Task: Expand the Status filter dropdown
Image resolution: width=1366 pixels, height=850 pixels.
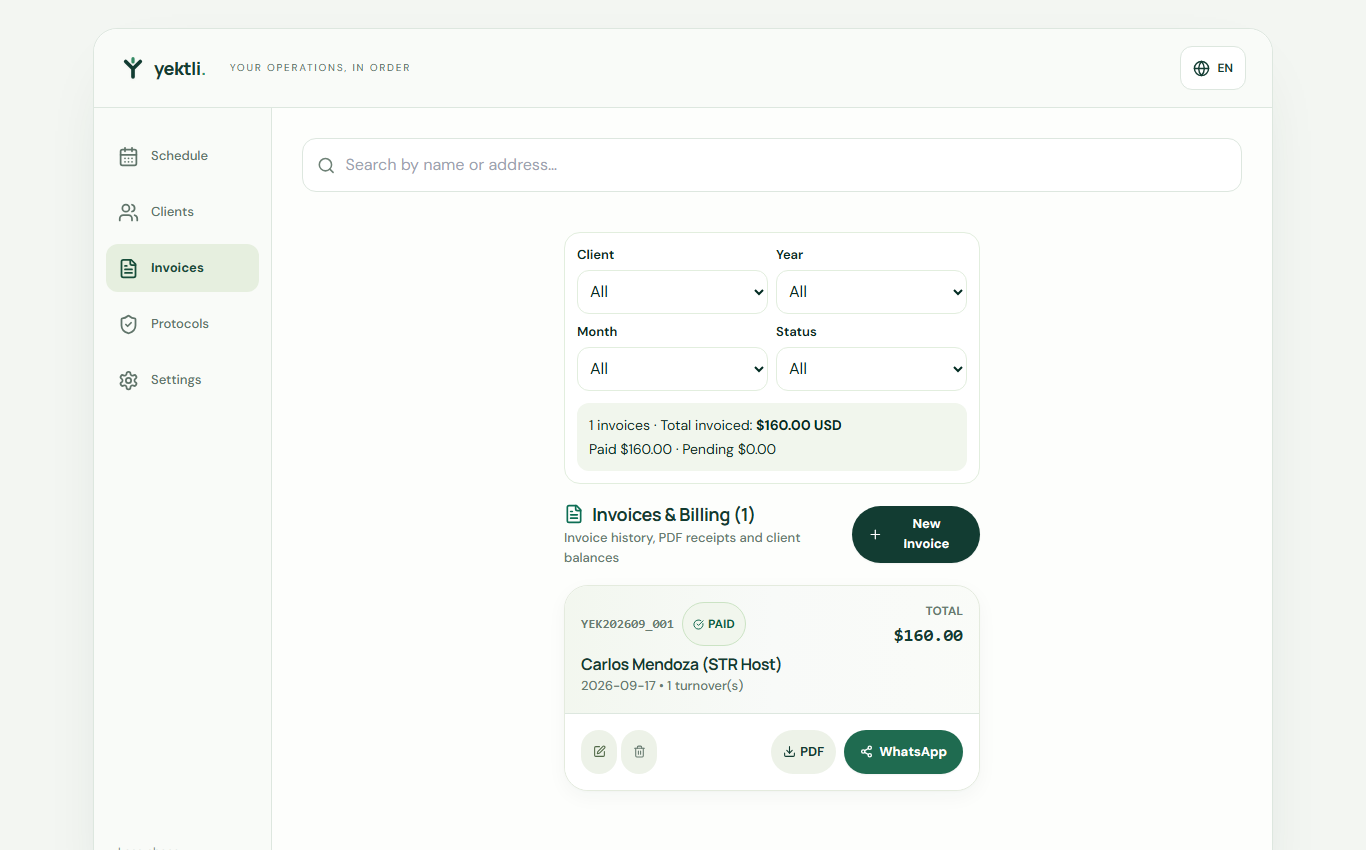Action: pos(871,369)
